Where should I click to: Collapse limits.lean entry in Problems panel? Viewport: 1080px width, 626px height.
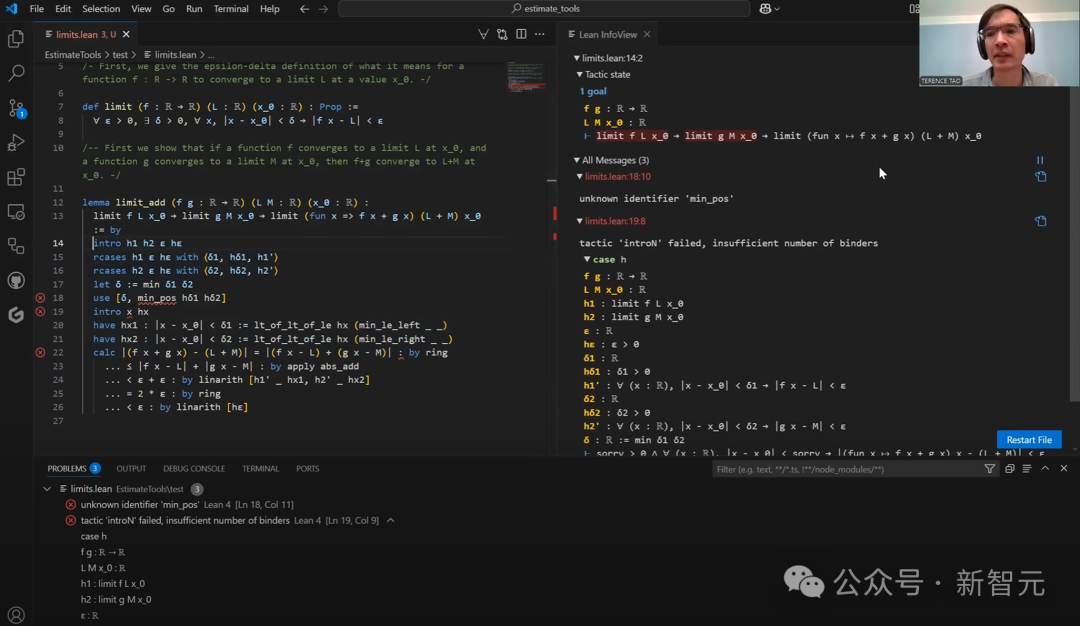[x=47, y=489]
